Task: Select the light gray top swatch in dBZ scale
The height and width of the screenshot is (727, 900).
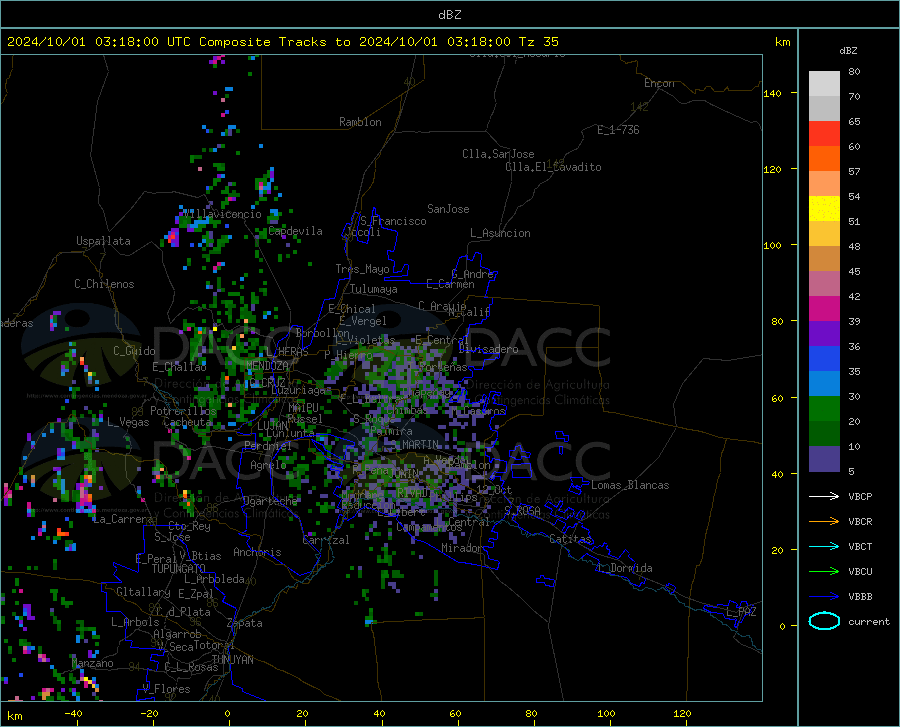Action: click(824, 83)
